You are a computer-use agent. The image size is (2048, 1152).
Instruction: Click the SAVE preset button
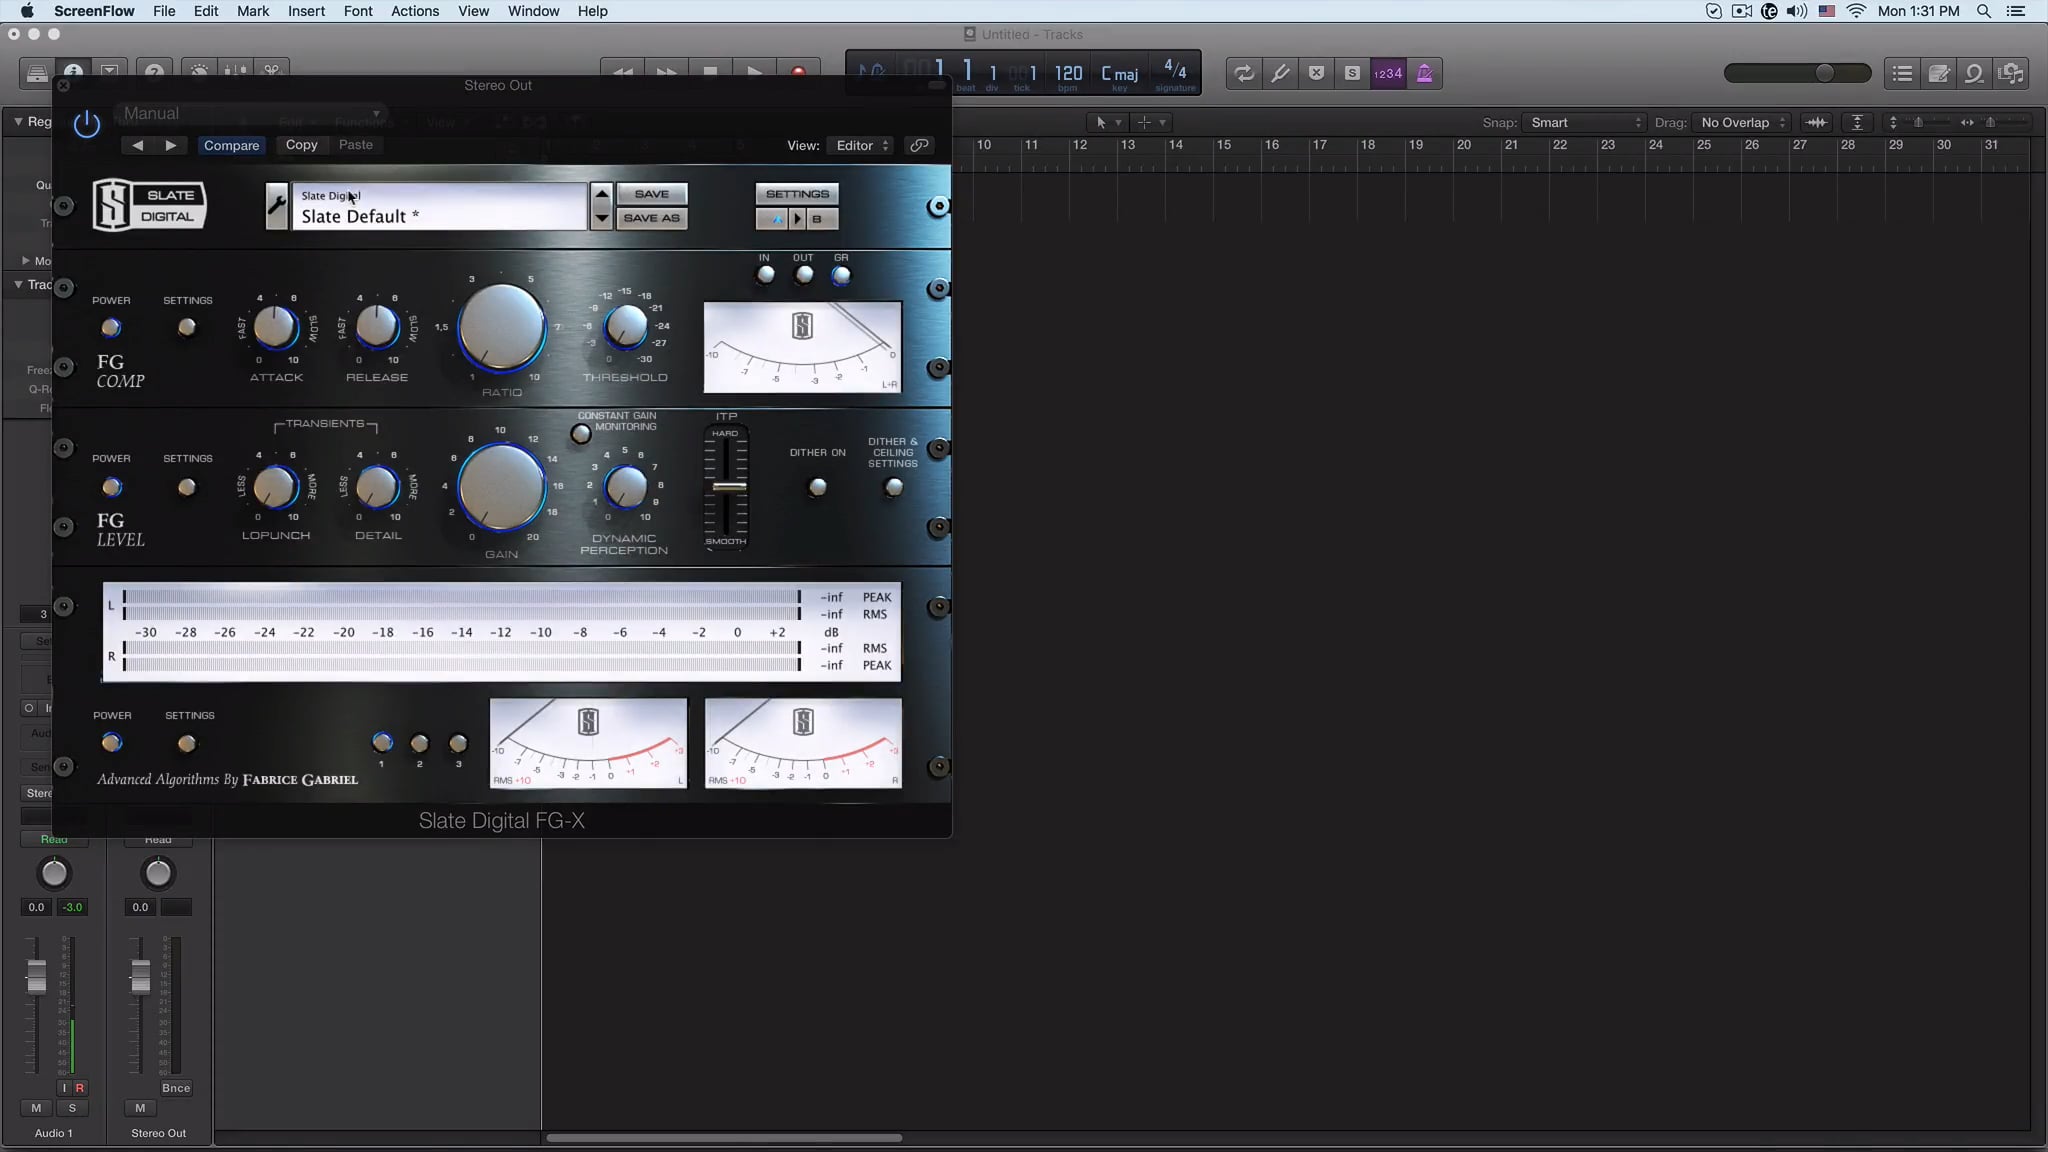click(651, 194)
